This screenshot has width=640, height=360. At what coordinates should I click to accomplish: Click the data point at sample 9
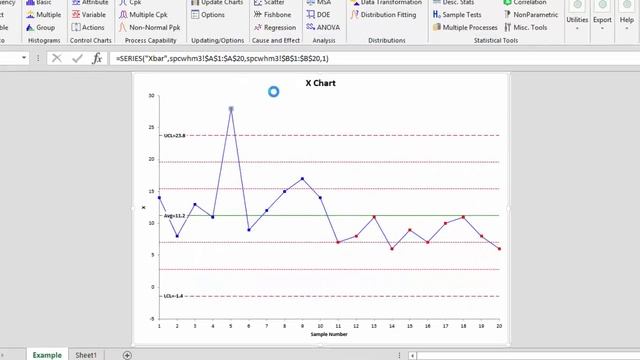tap(302, 179)
